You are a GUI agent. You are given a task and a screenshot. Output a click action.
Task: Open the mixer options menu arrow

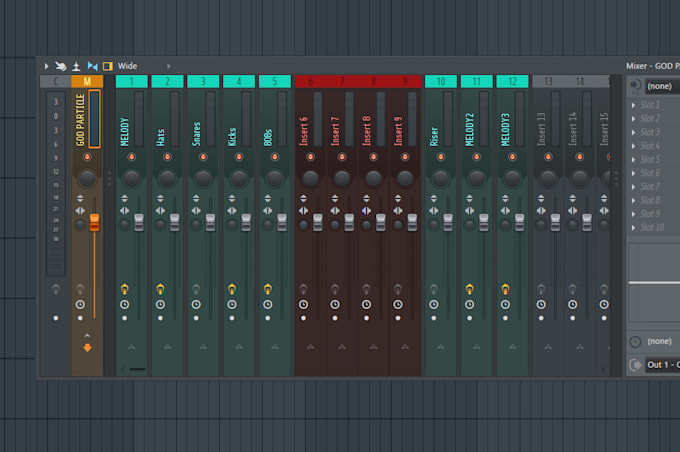pos(46,66)
